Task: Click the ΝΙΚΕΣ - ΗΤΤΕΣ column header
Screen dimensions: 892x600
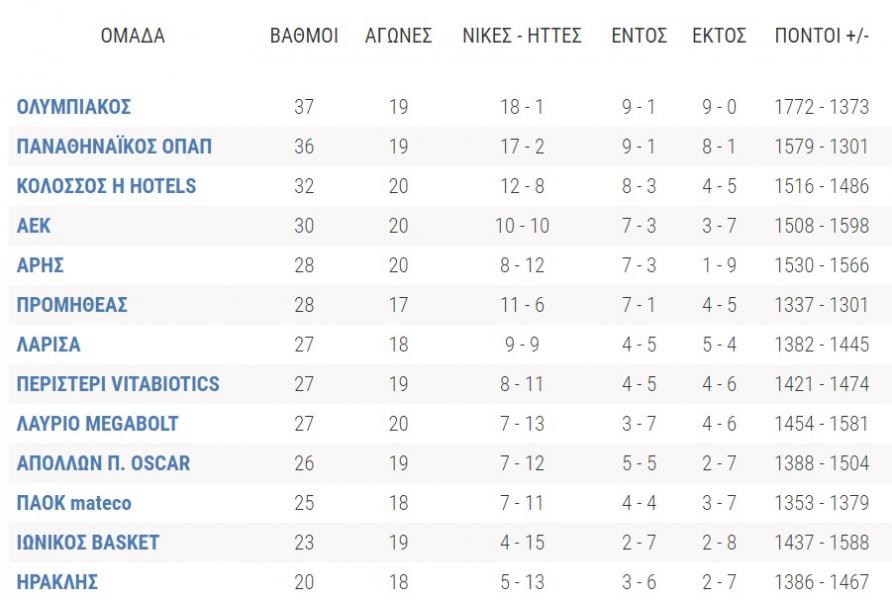Action: (x=523, y=36)
